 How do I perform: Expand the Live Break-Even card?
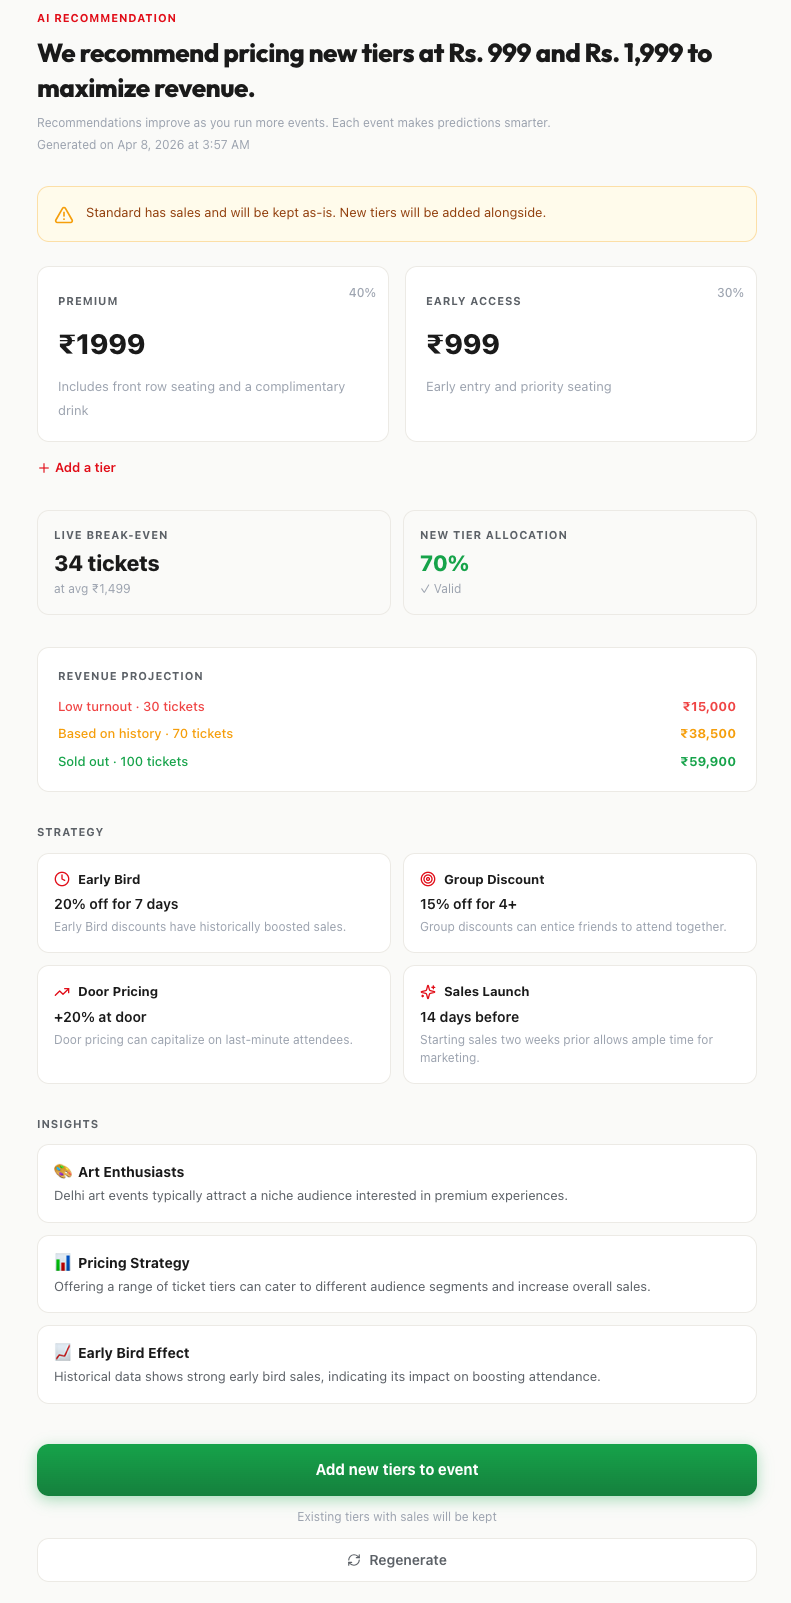coord(213,561)
